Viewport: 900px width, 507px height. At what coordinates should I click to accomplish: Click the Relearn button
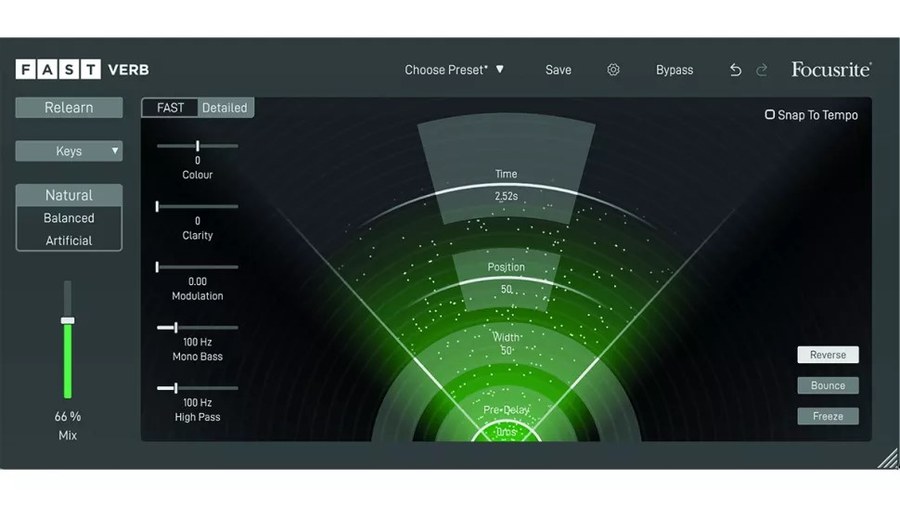click(69, 107)
